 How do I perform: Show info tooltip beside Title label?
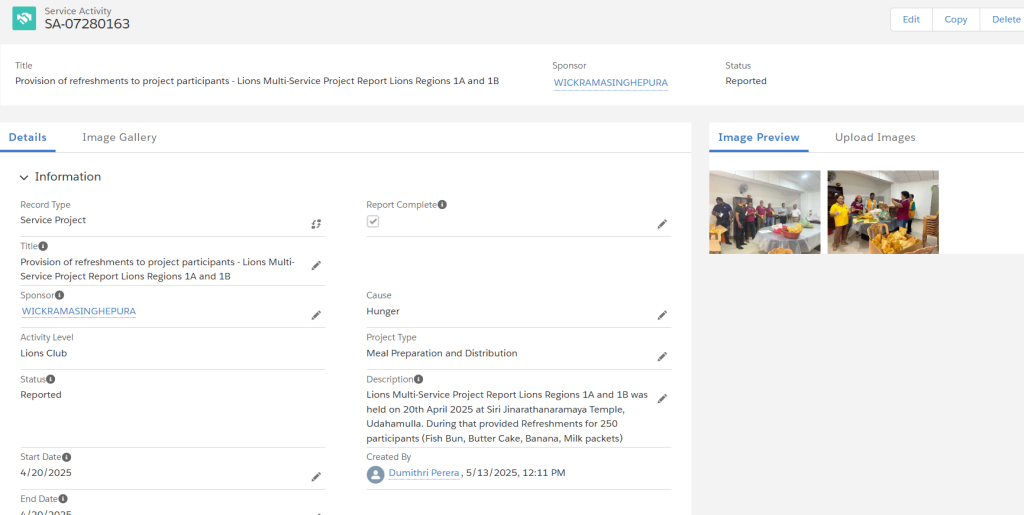pos(43,246)
